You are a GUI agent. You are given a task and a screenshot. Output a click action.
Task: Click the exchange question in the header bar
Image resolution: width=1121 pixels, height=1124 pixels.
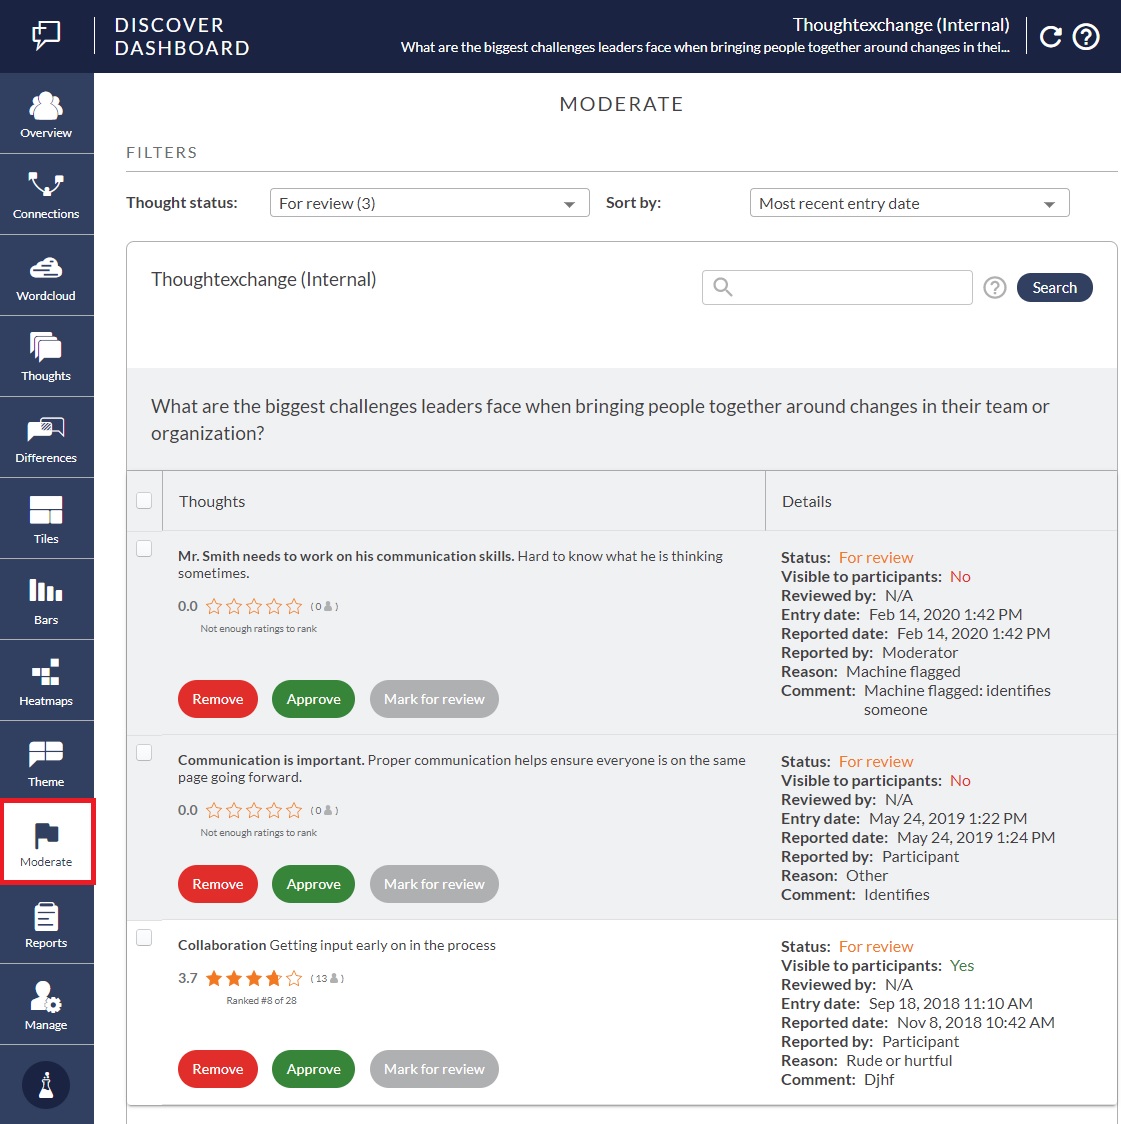pos(705,47)
